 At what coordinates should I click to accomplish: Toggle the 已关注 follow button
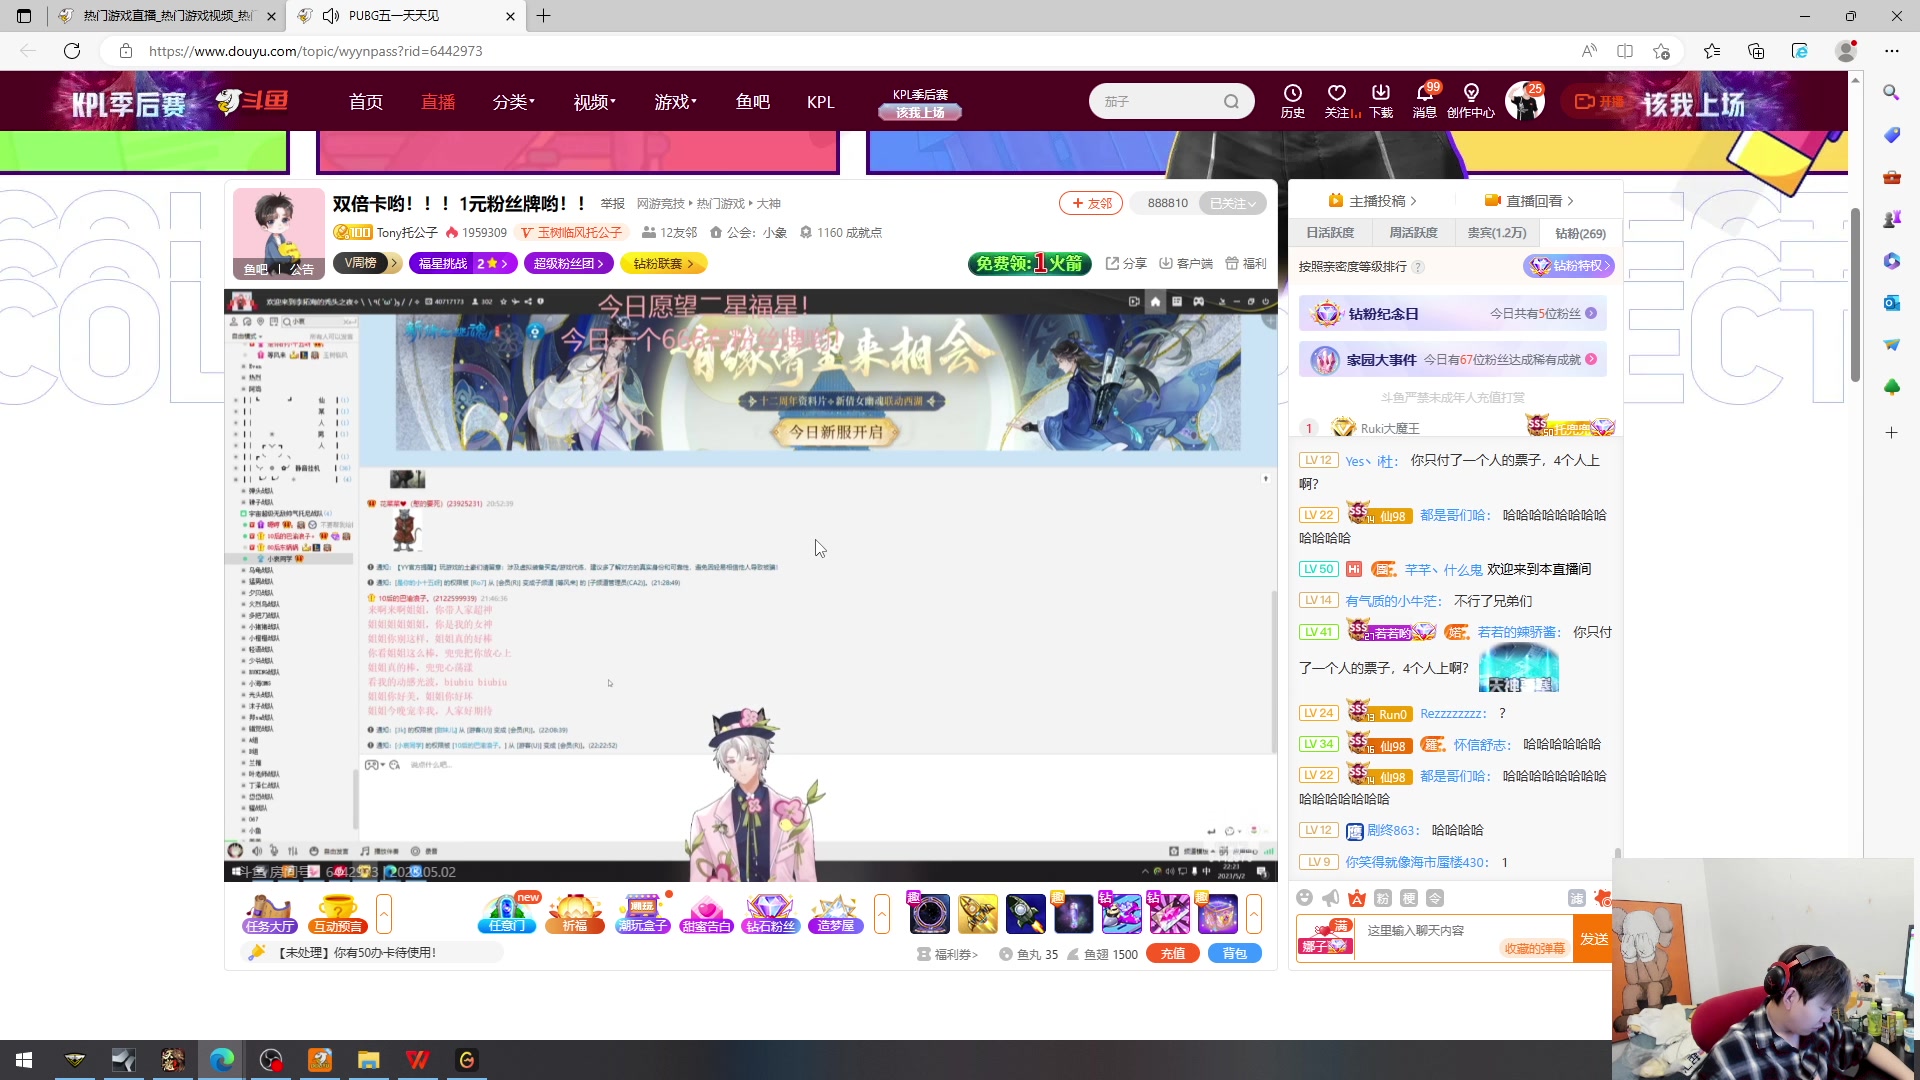(x=1232, y=203)
